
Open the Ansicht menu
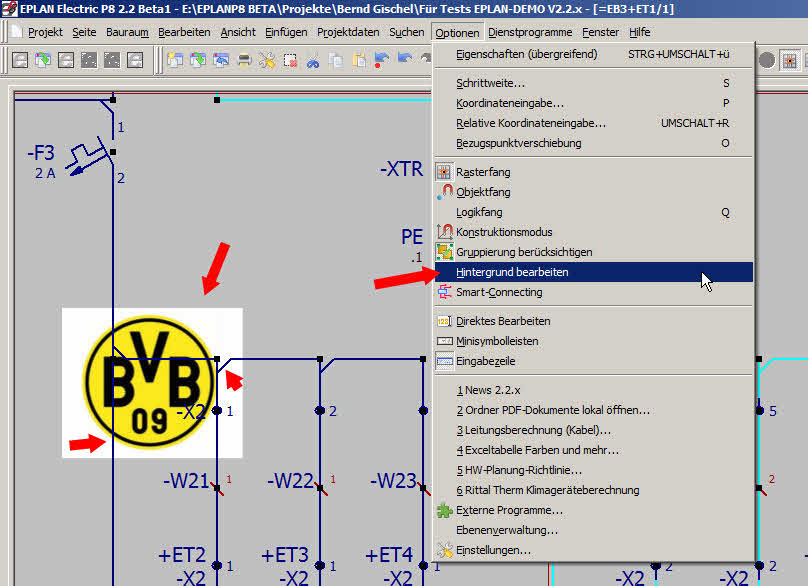[238, 32]
